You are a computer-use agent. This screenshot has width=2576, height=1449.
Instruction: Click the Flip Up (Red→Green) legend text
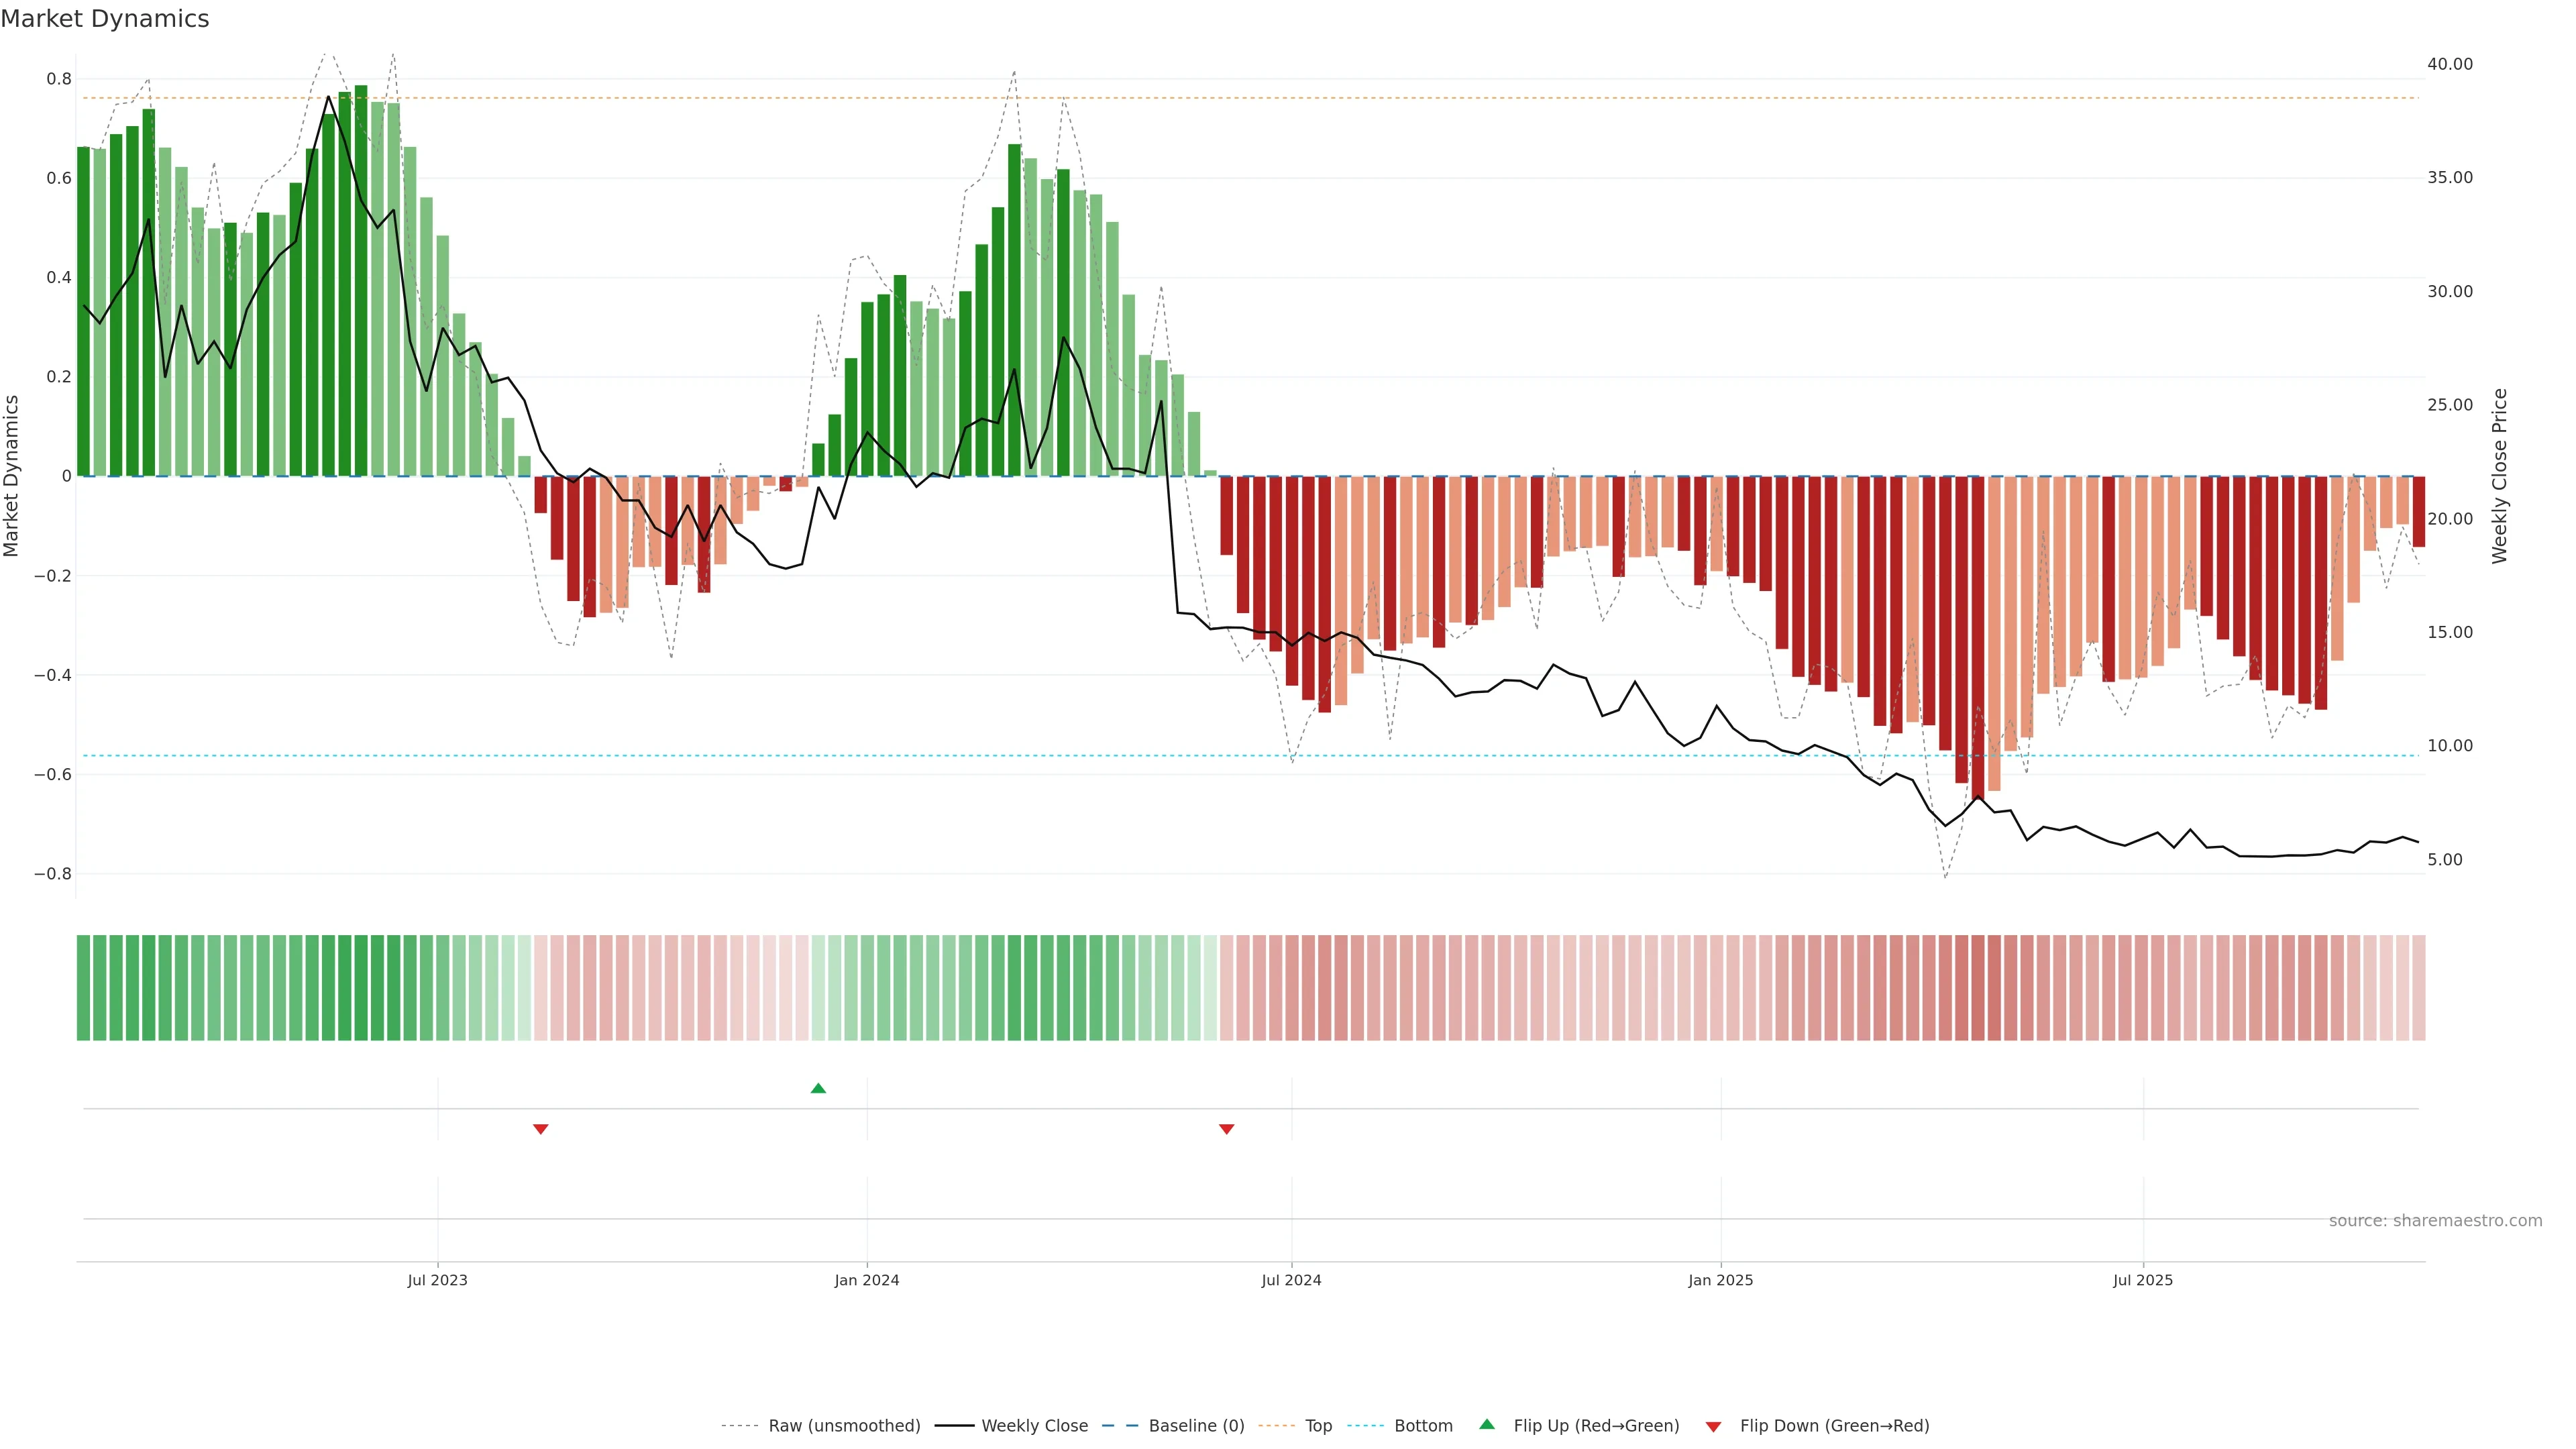point(1596,1426)
